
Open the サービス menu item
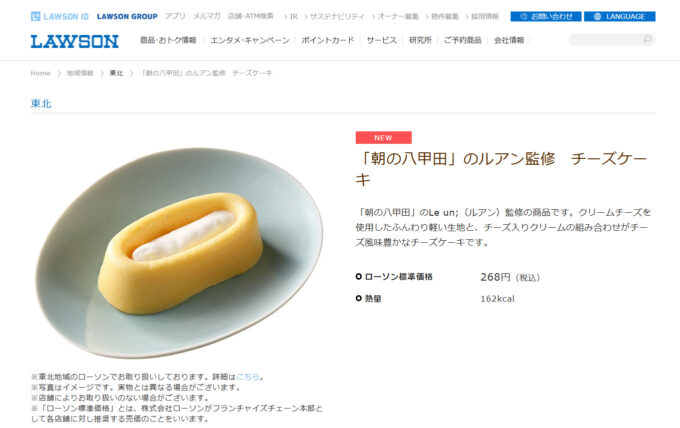click(381, 40)
